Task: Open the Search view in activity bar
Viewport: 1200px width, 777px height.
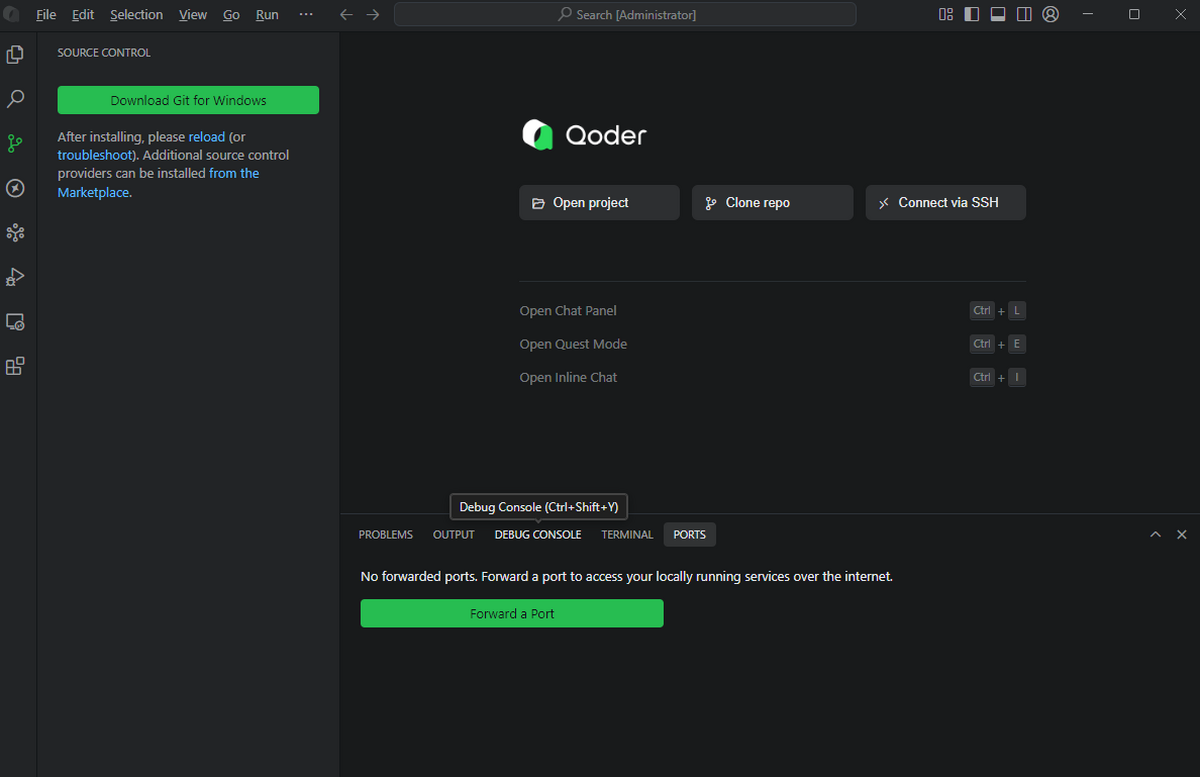Action: (x=15, y=99)
